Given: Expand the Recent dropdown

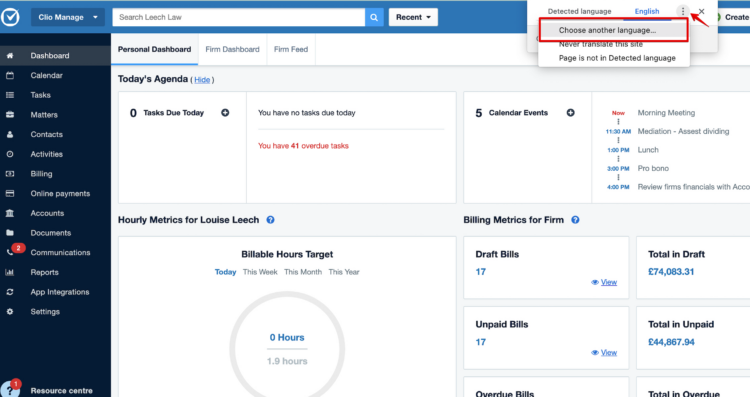Looking at the screenshot, I should coord(413,17).
